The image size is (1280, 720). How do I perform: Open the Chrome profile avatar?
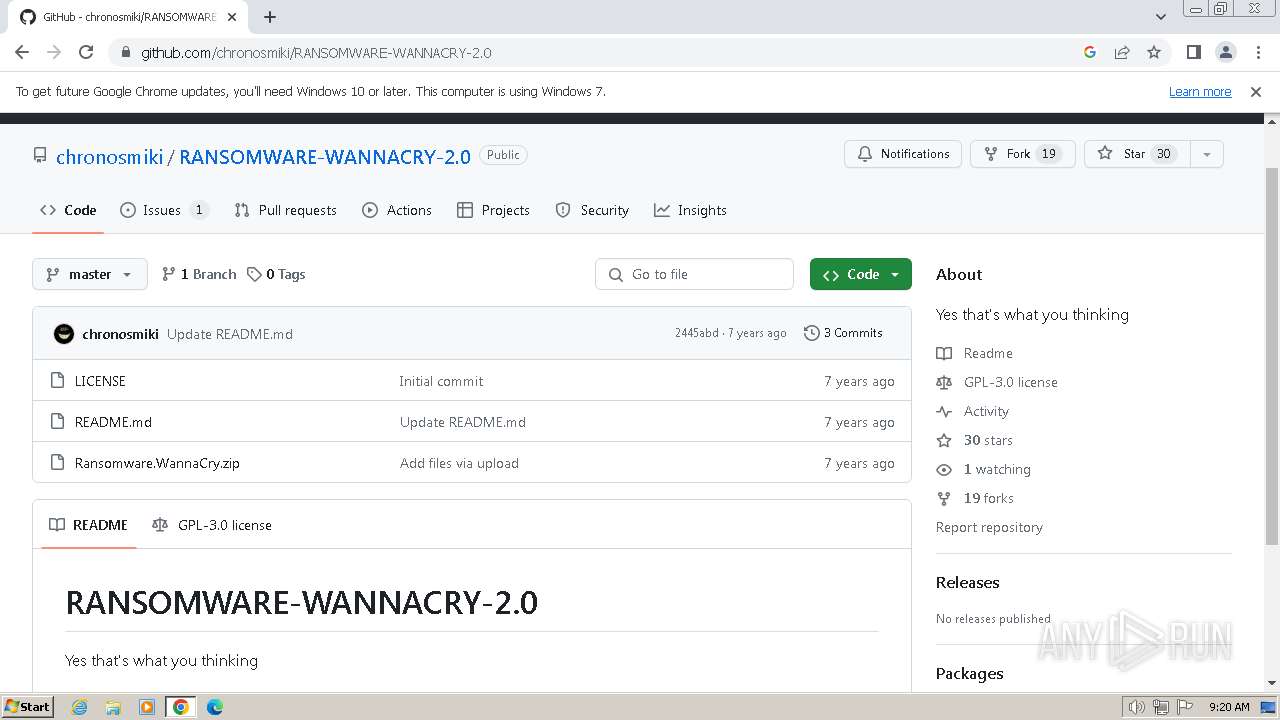click(x=1226, y=52)
